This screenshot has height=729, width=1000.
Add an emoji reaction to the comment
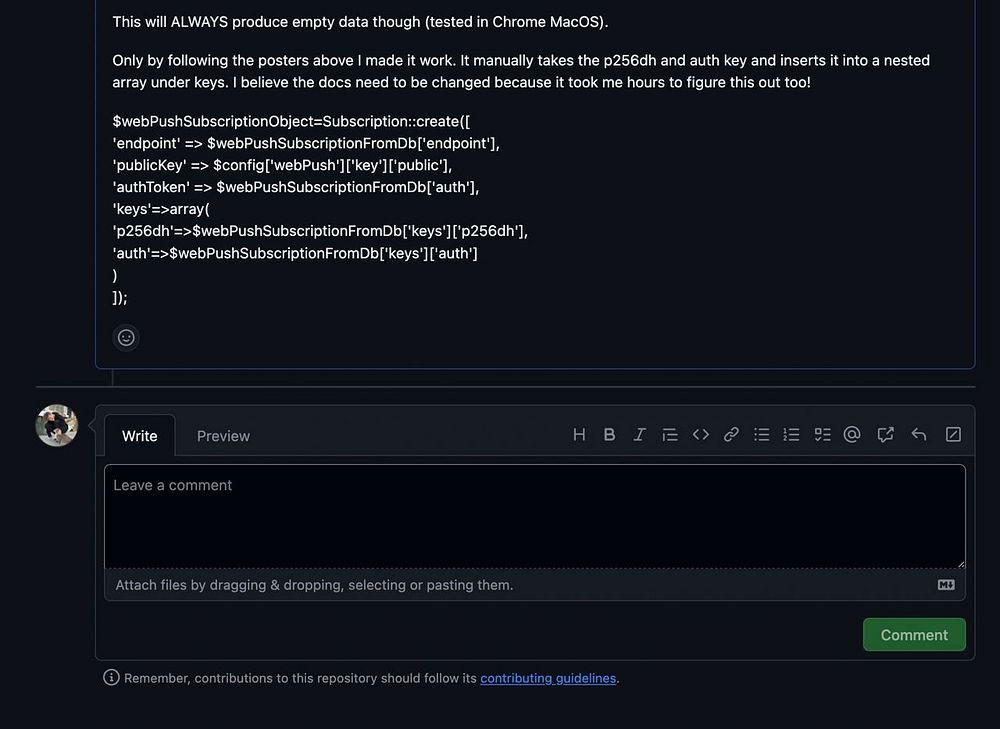click(126, 338)
